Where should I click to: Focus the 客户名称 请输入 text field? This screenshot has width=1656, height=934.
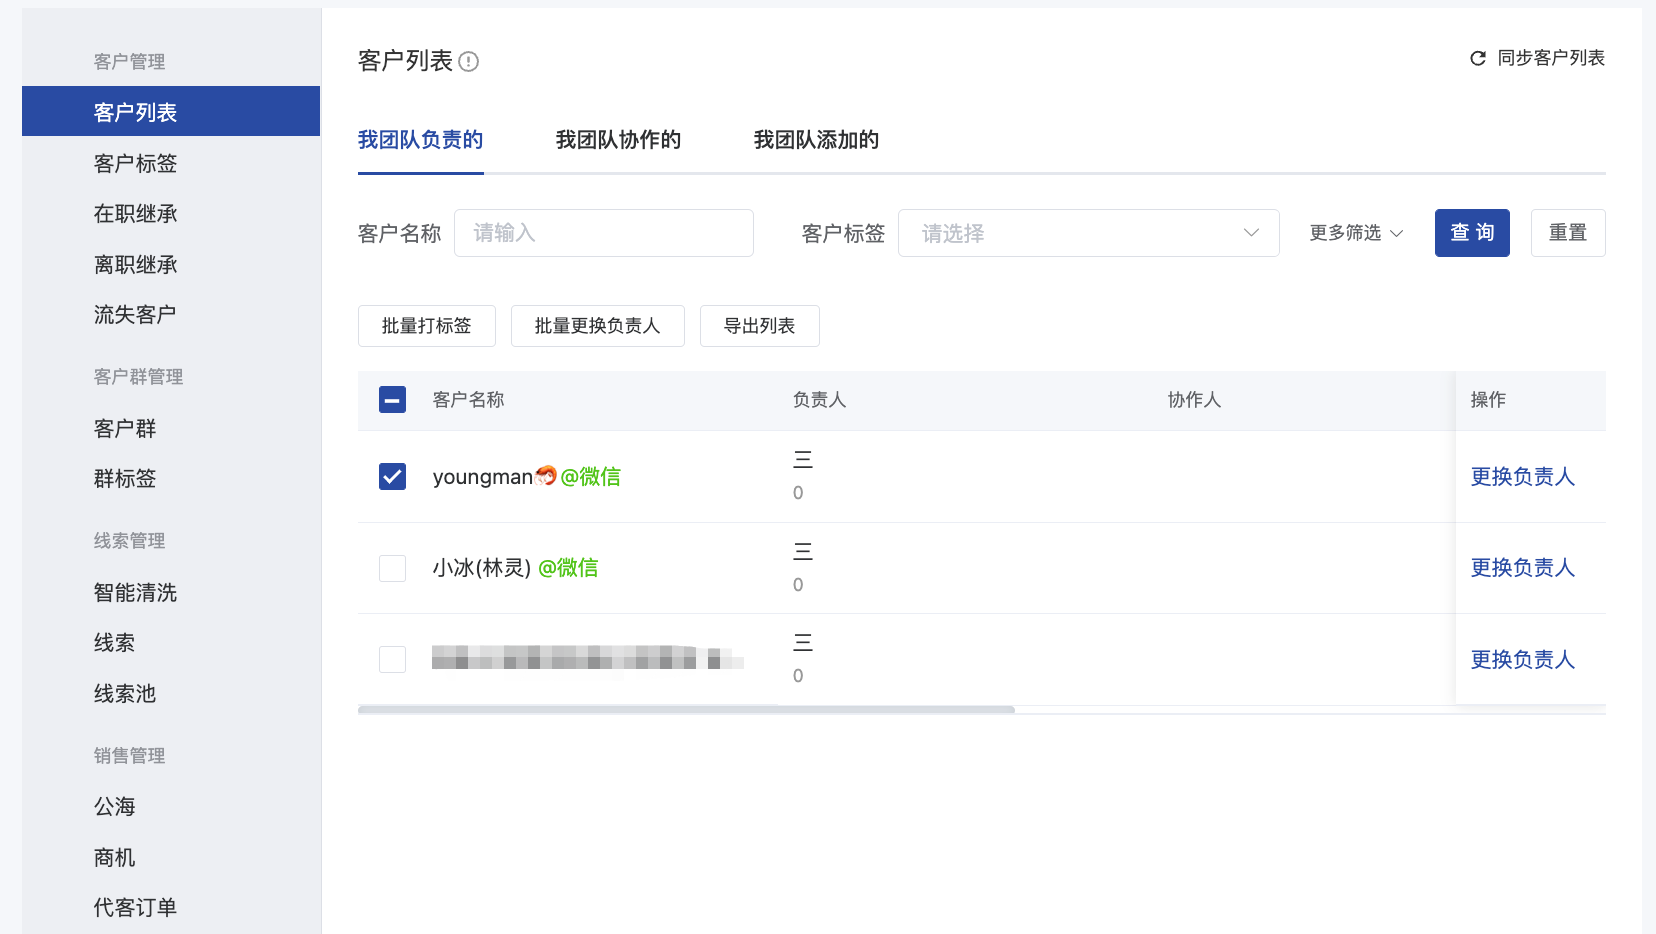click(x=604, y=233)
